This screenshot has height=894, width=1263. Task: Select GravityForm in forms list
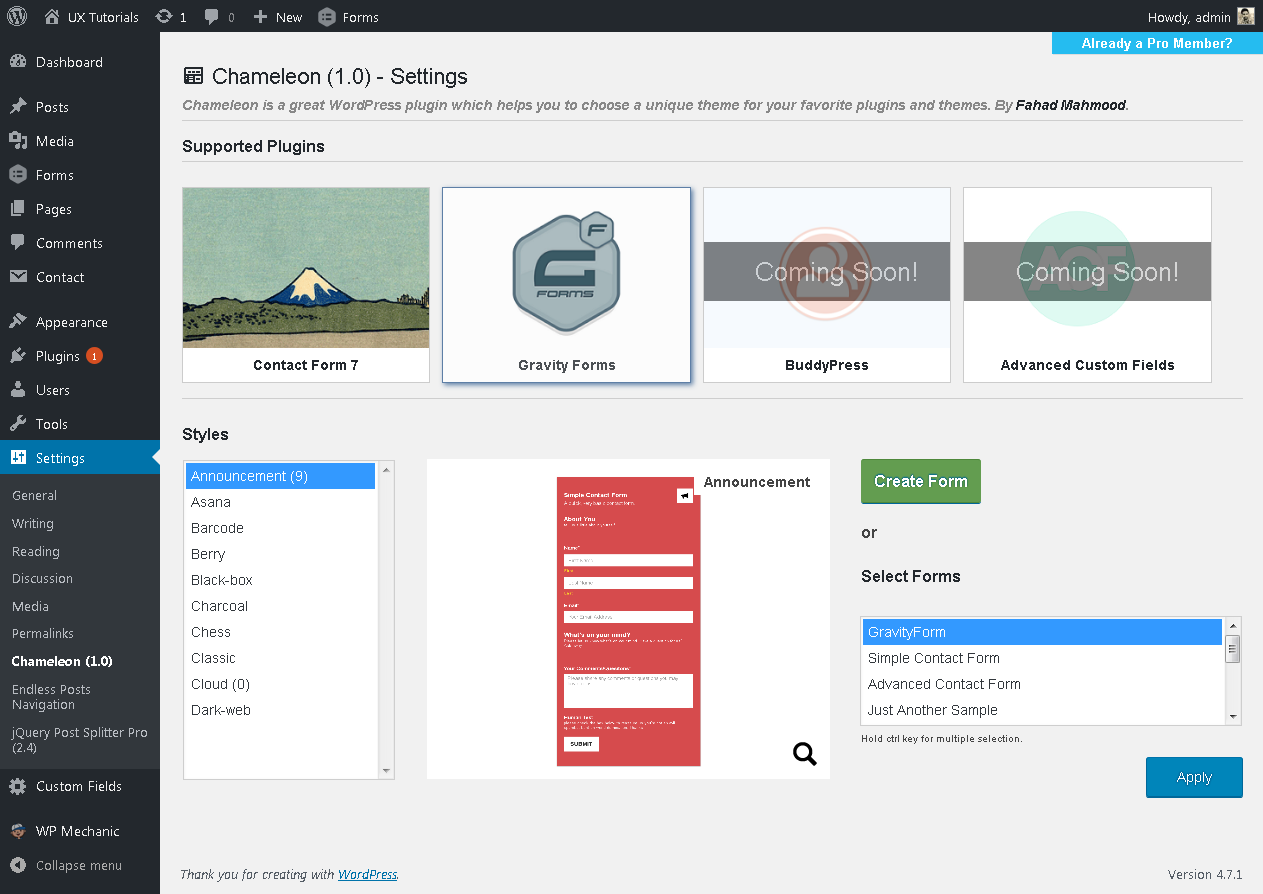coord(1042,632)
